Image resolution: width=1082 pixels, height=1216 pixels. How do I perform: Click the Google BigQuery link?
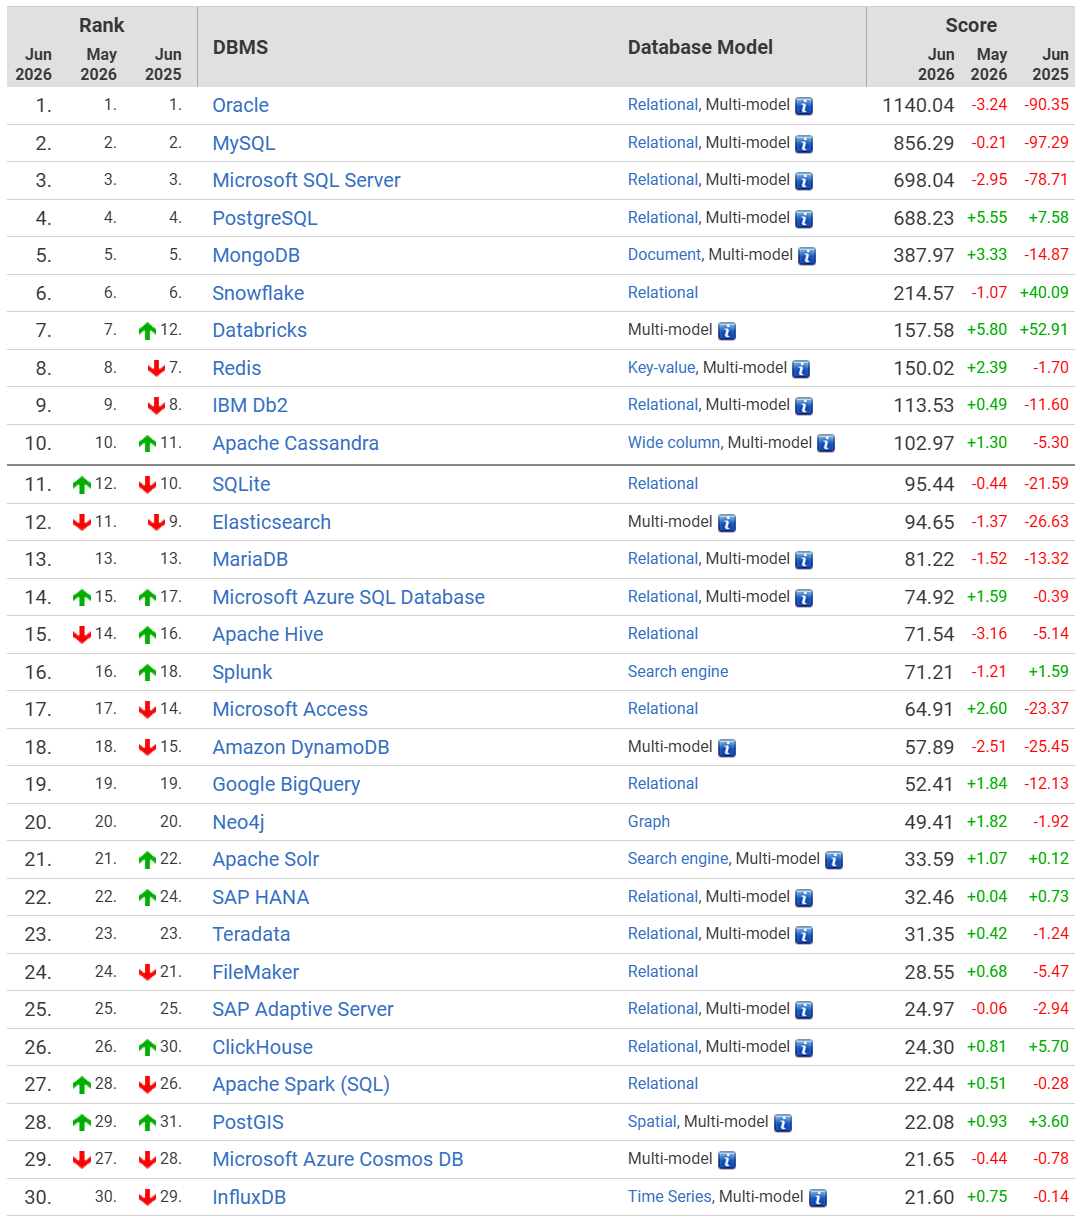coord(286,784)
